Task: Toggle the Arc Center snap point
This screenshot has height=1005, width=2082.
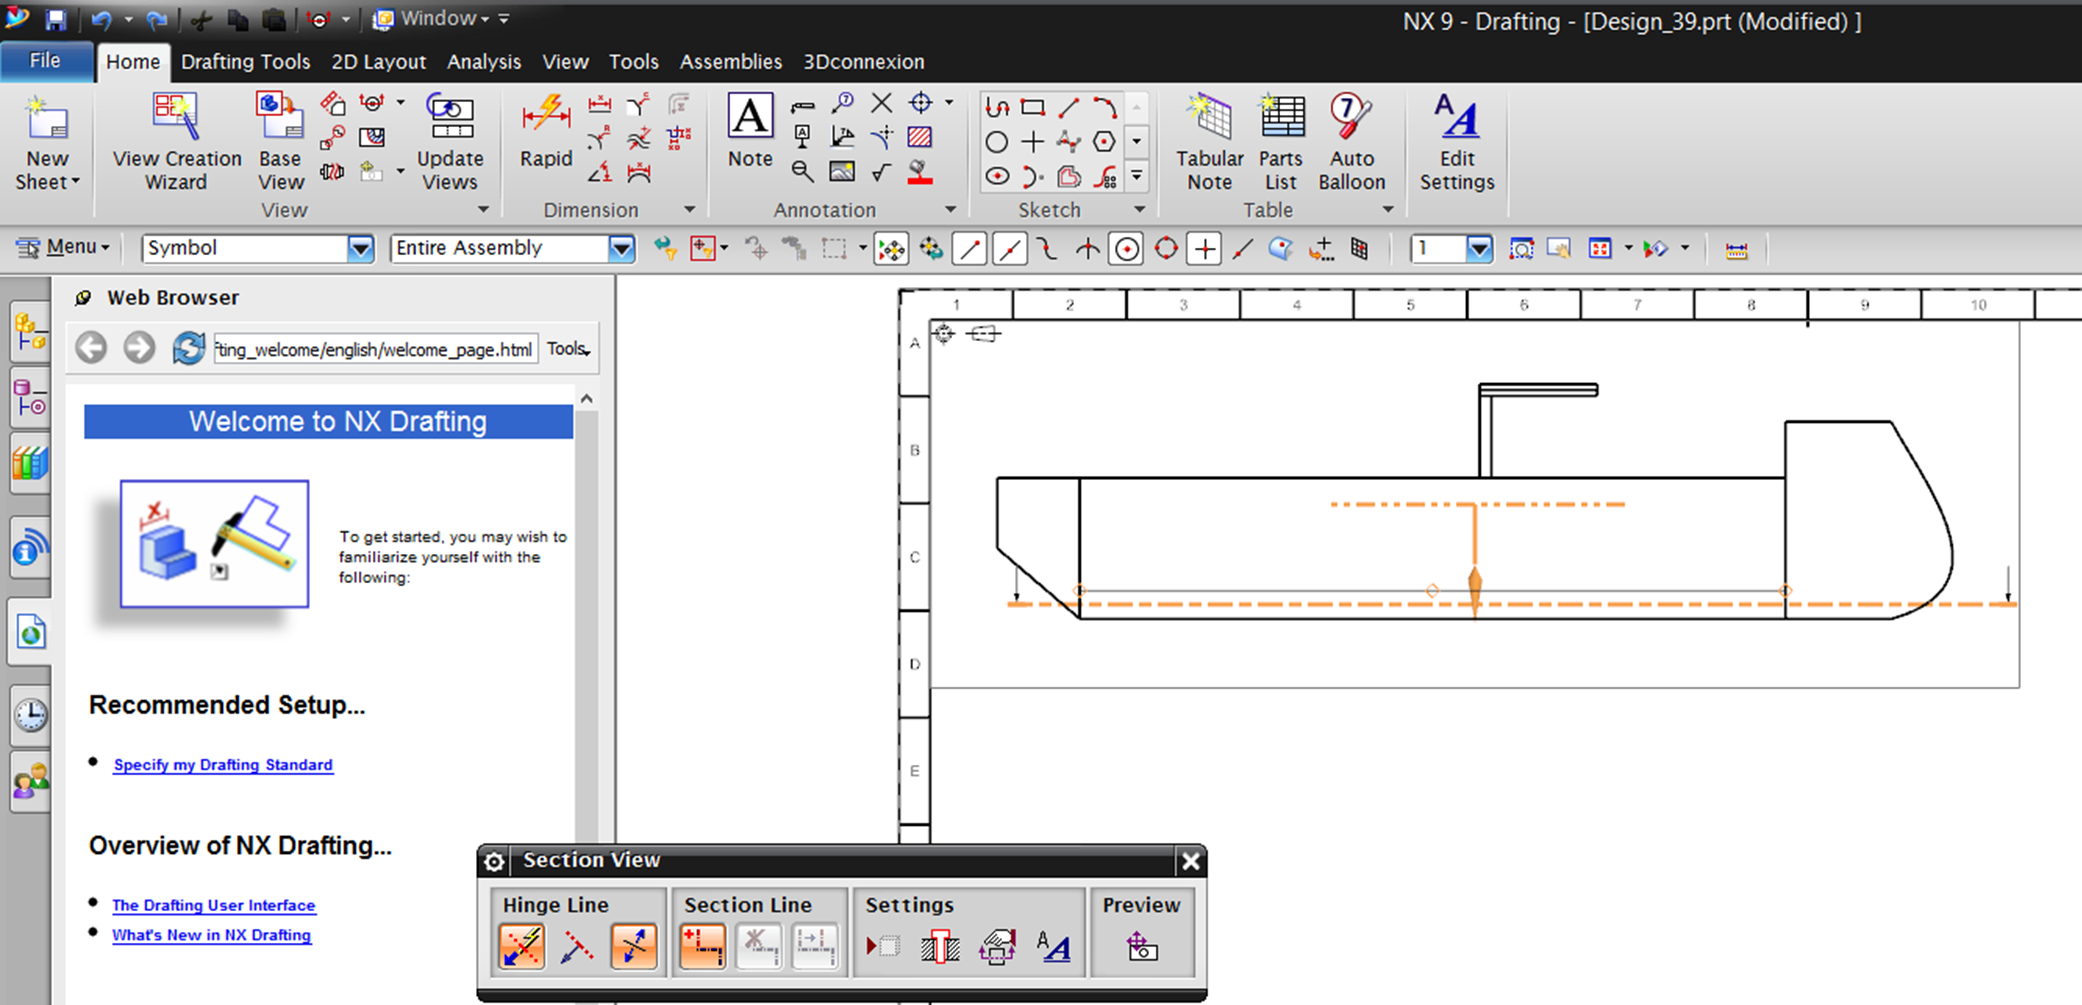Action: [x=1127, y=249]
